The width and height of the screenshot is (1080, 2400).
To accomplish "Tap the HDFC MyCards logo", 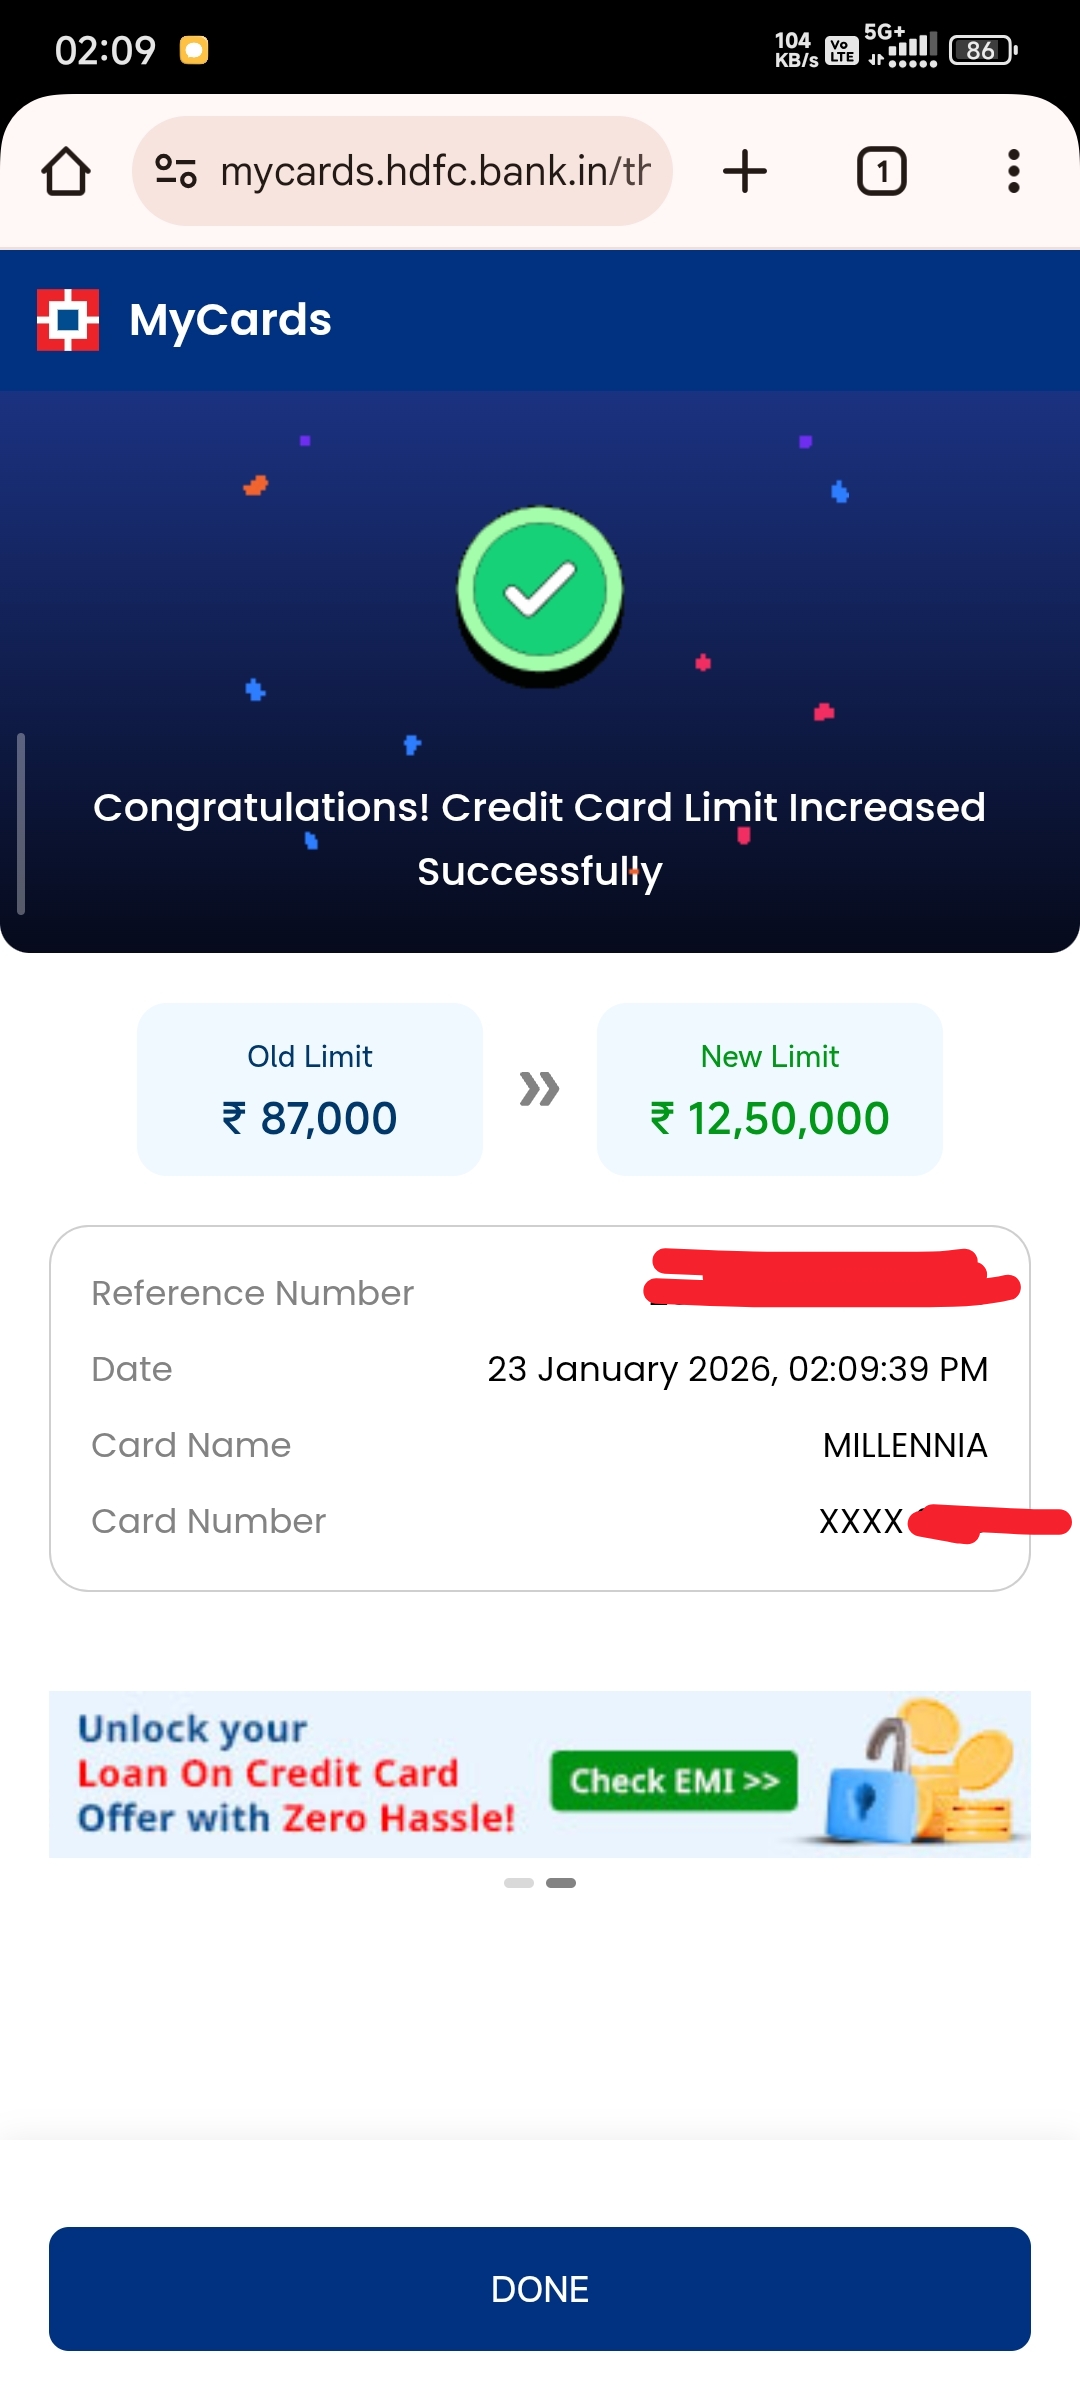I will 69,320.
